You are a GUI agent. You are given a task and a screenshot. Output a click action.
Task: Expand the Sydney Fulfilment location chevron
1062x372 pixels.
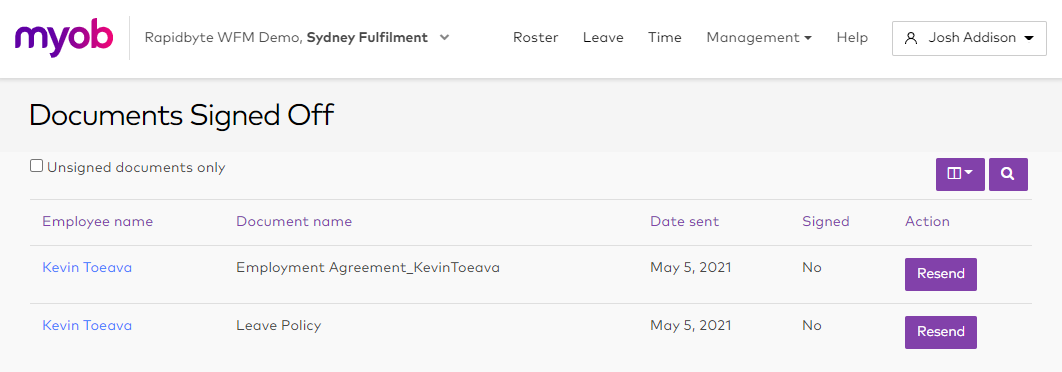pyautogui.click(x=444, y=38)
